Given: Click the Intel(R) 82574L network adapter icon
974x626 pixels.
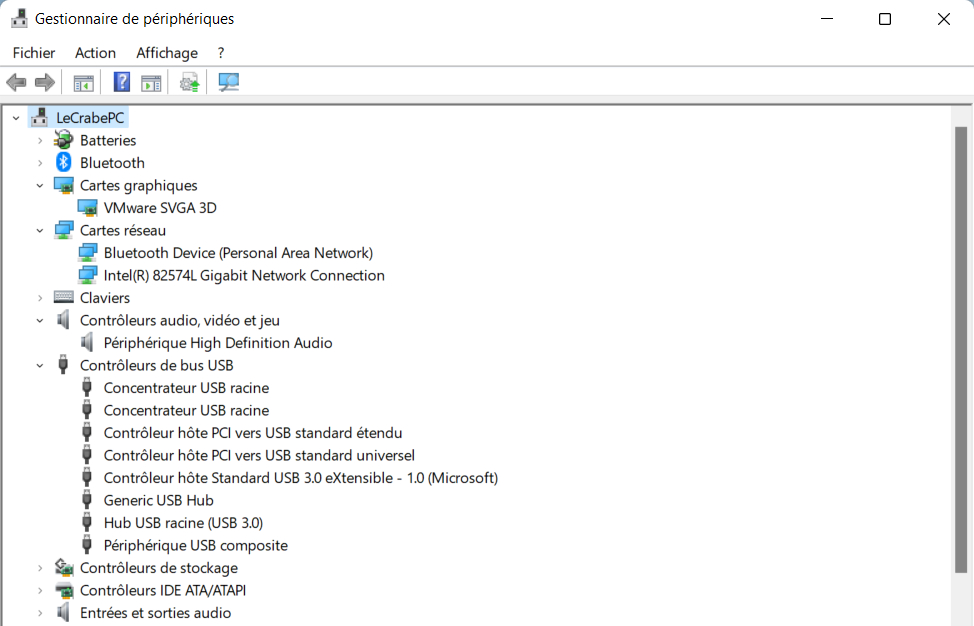Looking at the screenshot, I should [87, 275].
